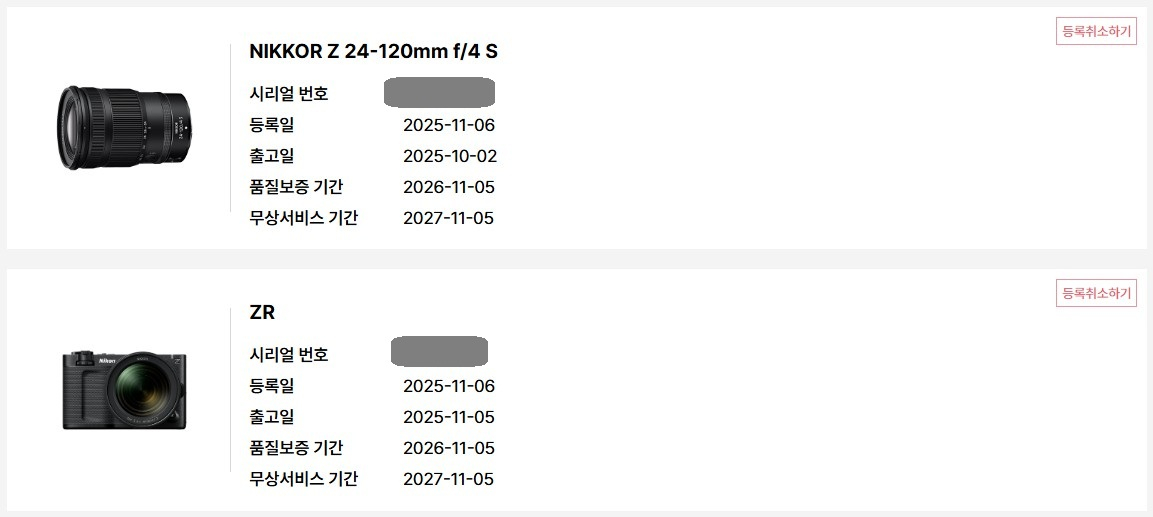Click 등록취소하기 for the NIKKOR Z lens
The height and width of the screenshot is (517, 1153).
(1096, 31)
